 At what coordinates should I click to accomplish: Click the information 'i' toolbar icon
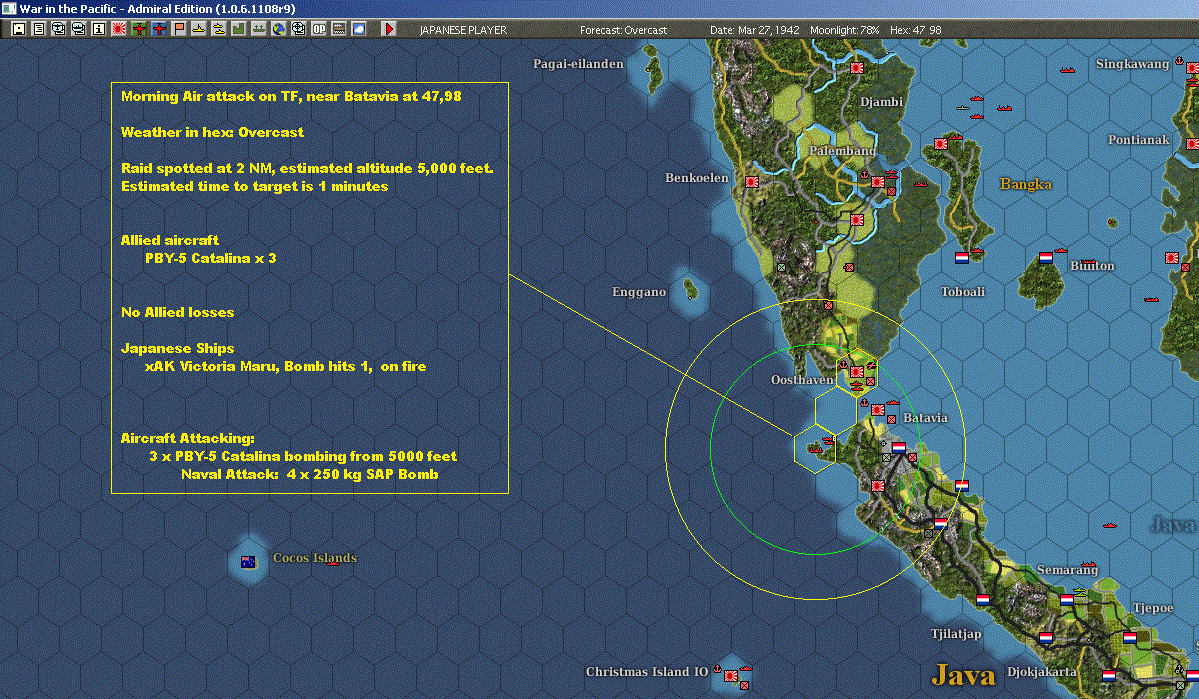tap(99, 29)
